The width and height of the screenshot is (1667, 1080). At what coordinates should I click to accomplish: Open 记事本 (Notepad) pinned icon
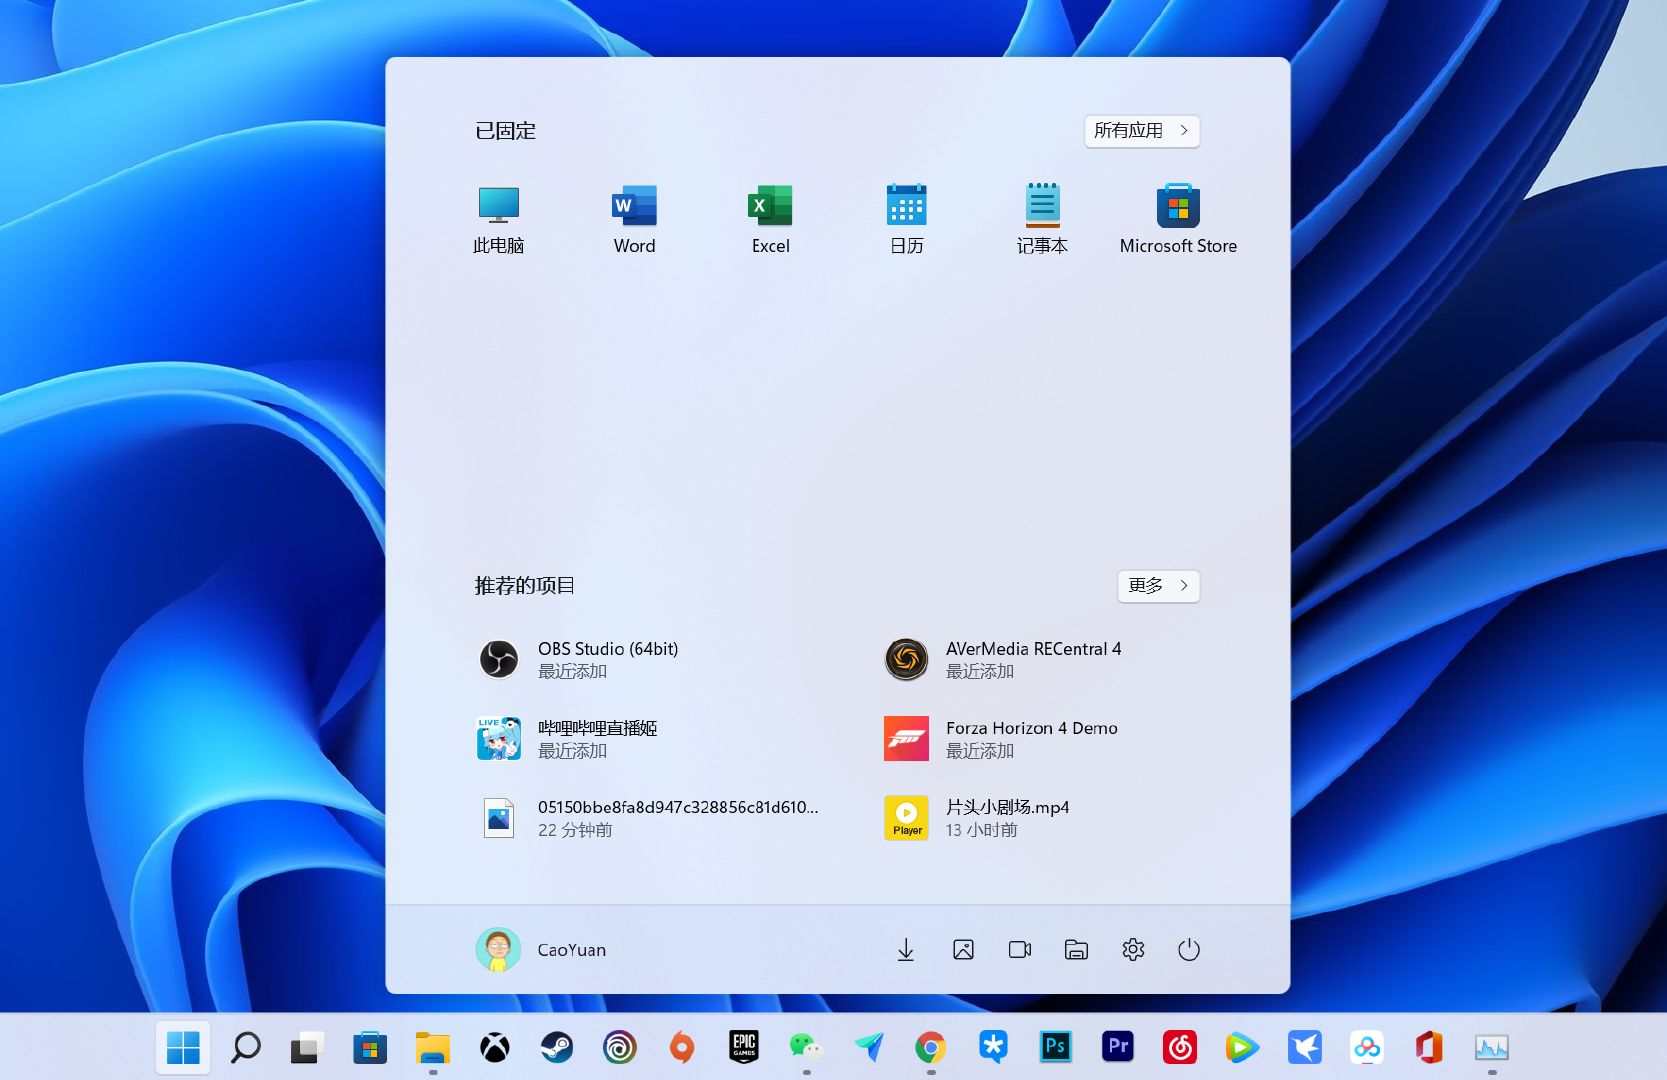coord(1042,218)
